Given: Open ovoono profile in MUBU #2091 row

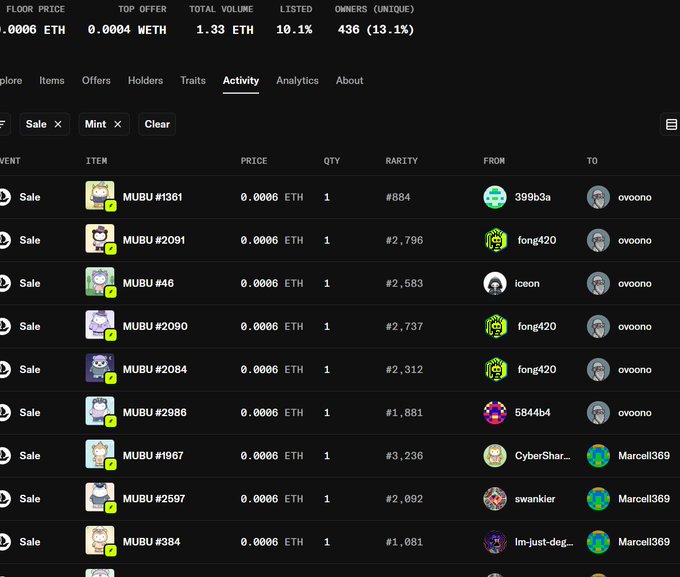Looking at the screenshot, I should click(x=635, y=240).
